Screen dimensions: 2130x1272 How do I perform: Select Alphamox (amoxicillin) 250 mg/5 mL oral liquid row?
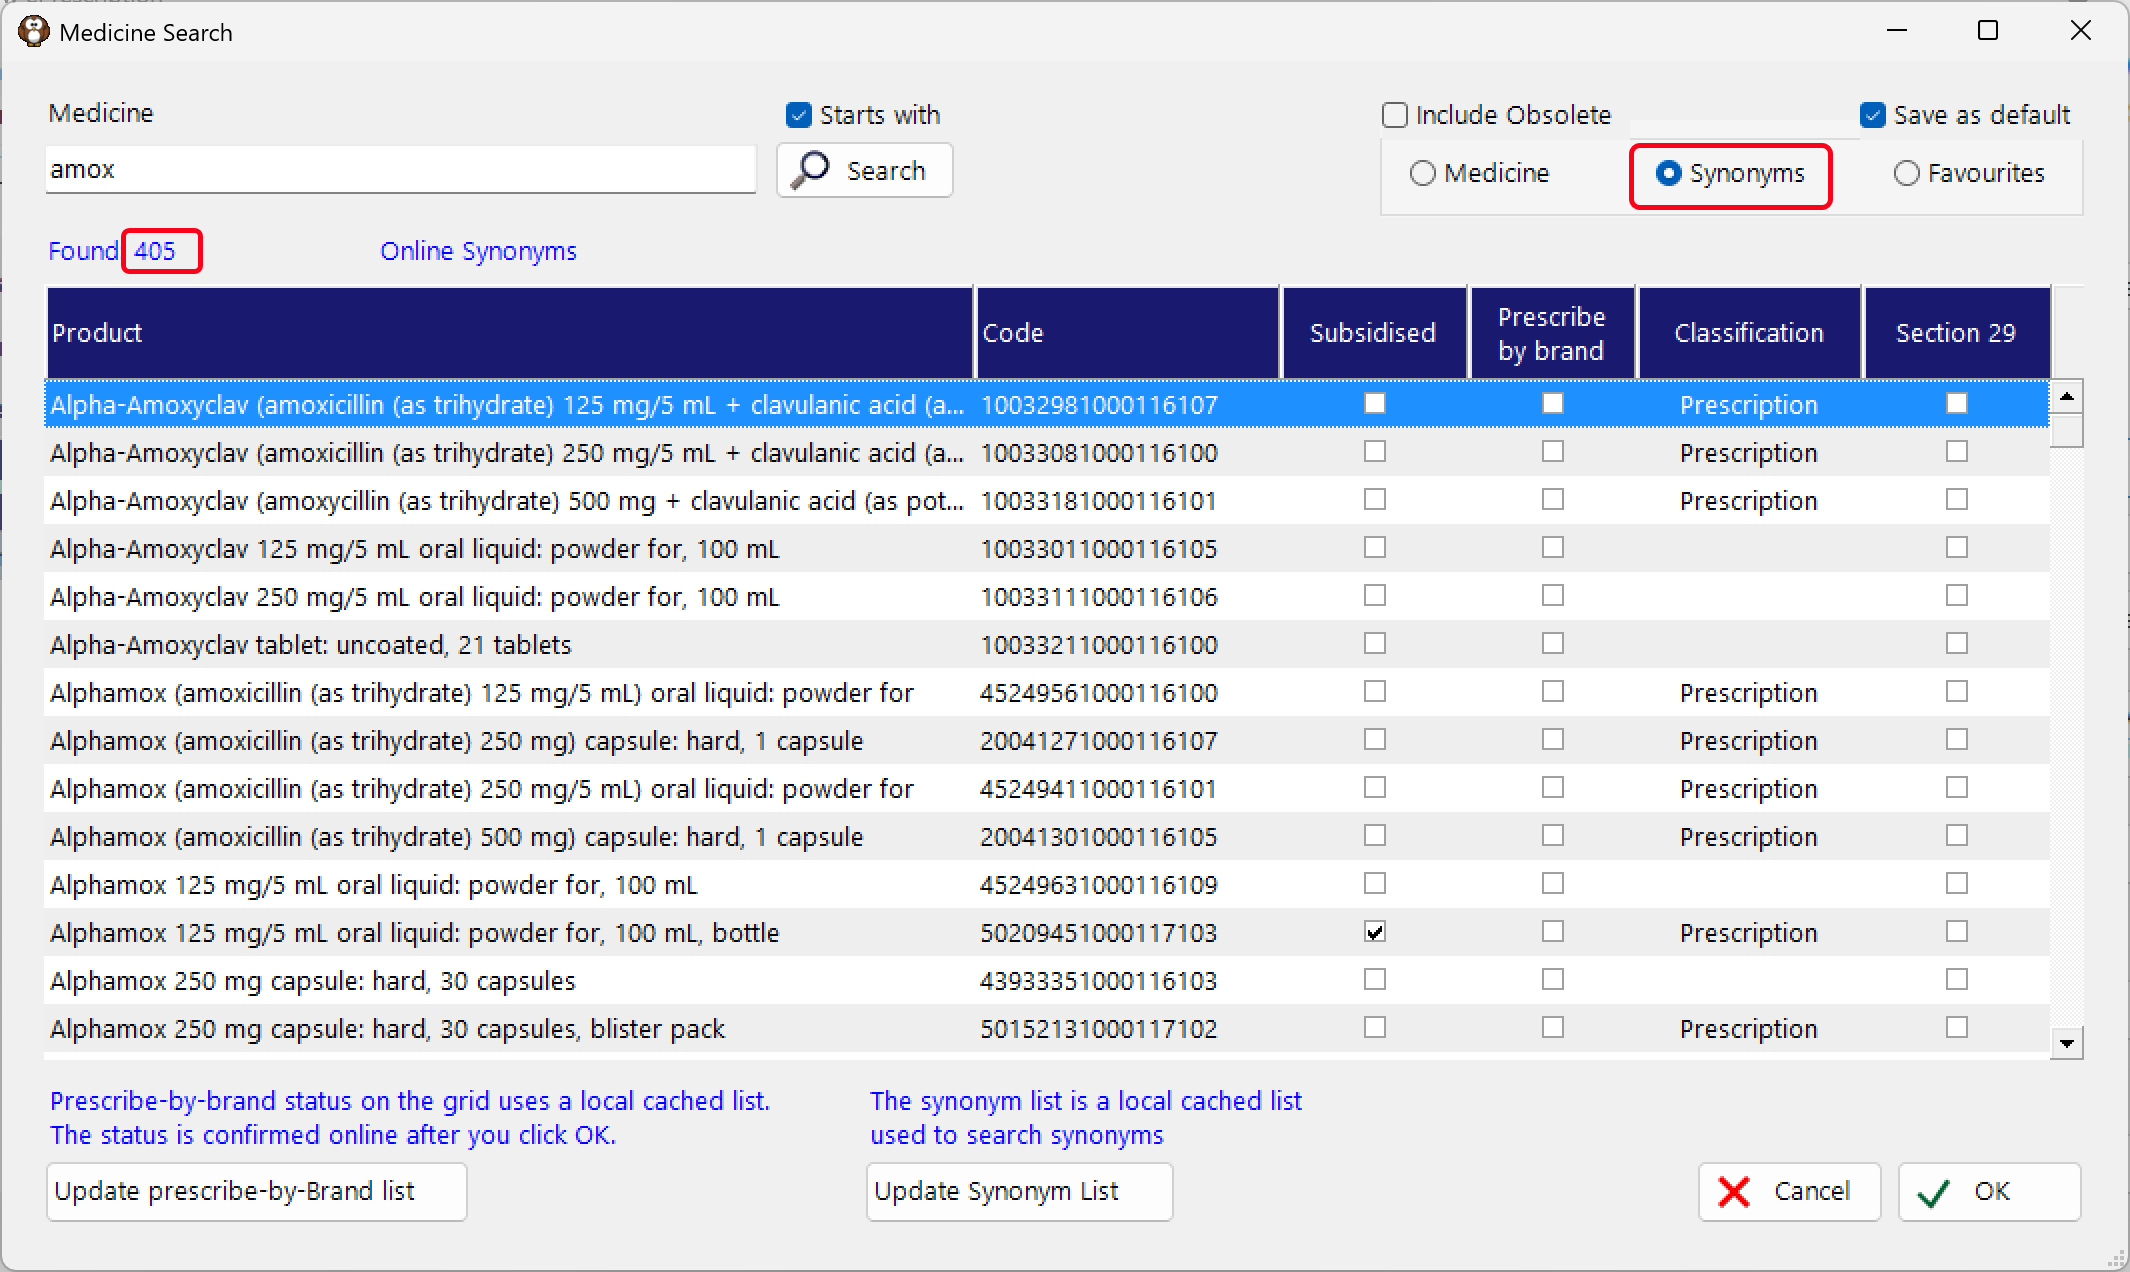tap(1047, 788)
